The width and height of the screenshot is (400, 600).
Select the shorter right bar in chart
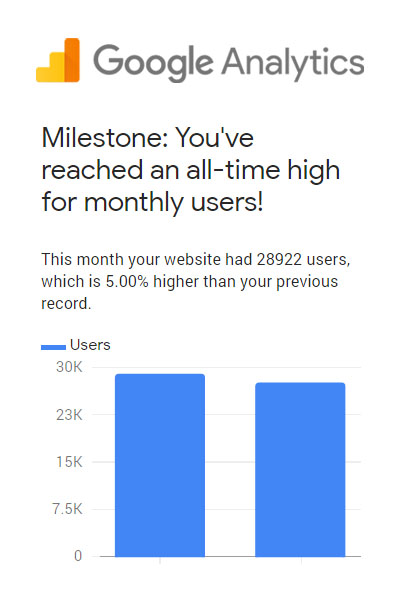pos(300,470)
